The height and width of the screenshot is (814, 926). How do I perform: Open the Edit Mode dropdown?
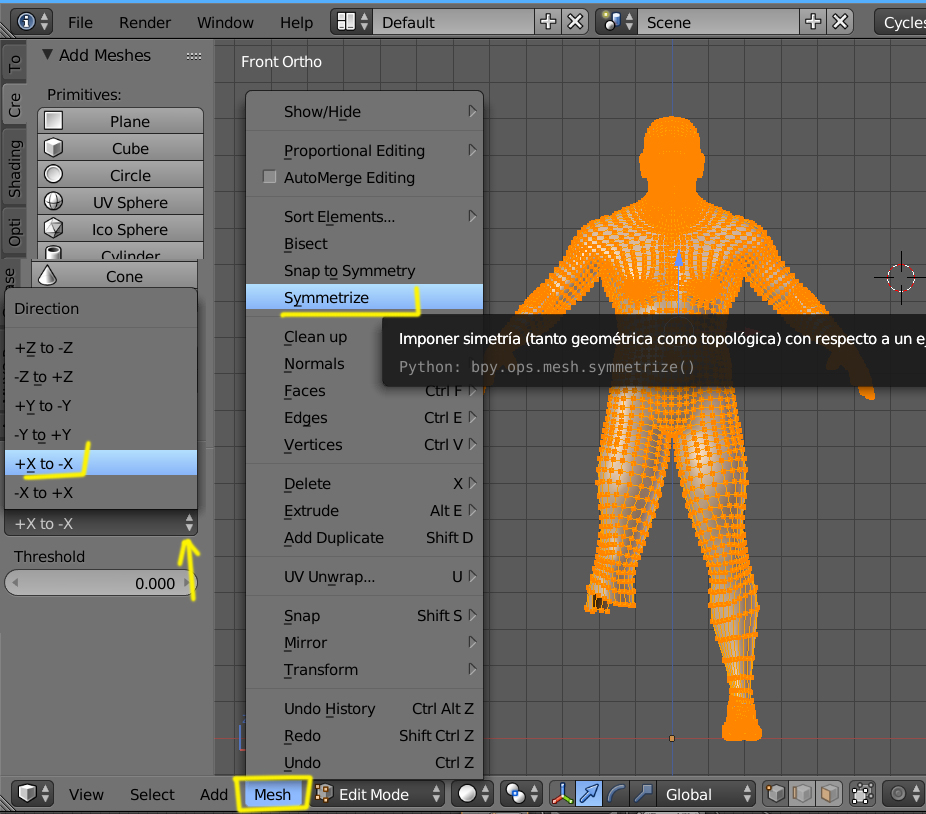(x=378, y=794)
